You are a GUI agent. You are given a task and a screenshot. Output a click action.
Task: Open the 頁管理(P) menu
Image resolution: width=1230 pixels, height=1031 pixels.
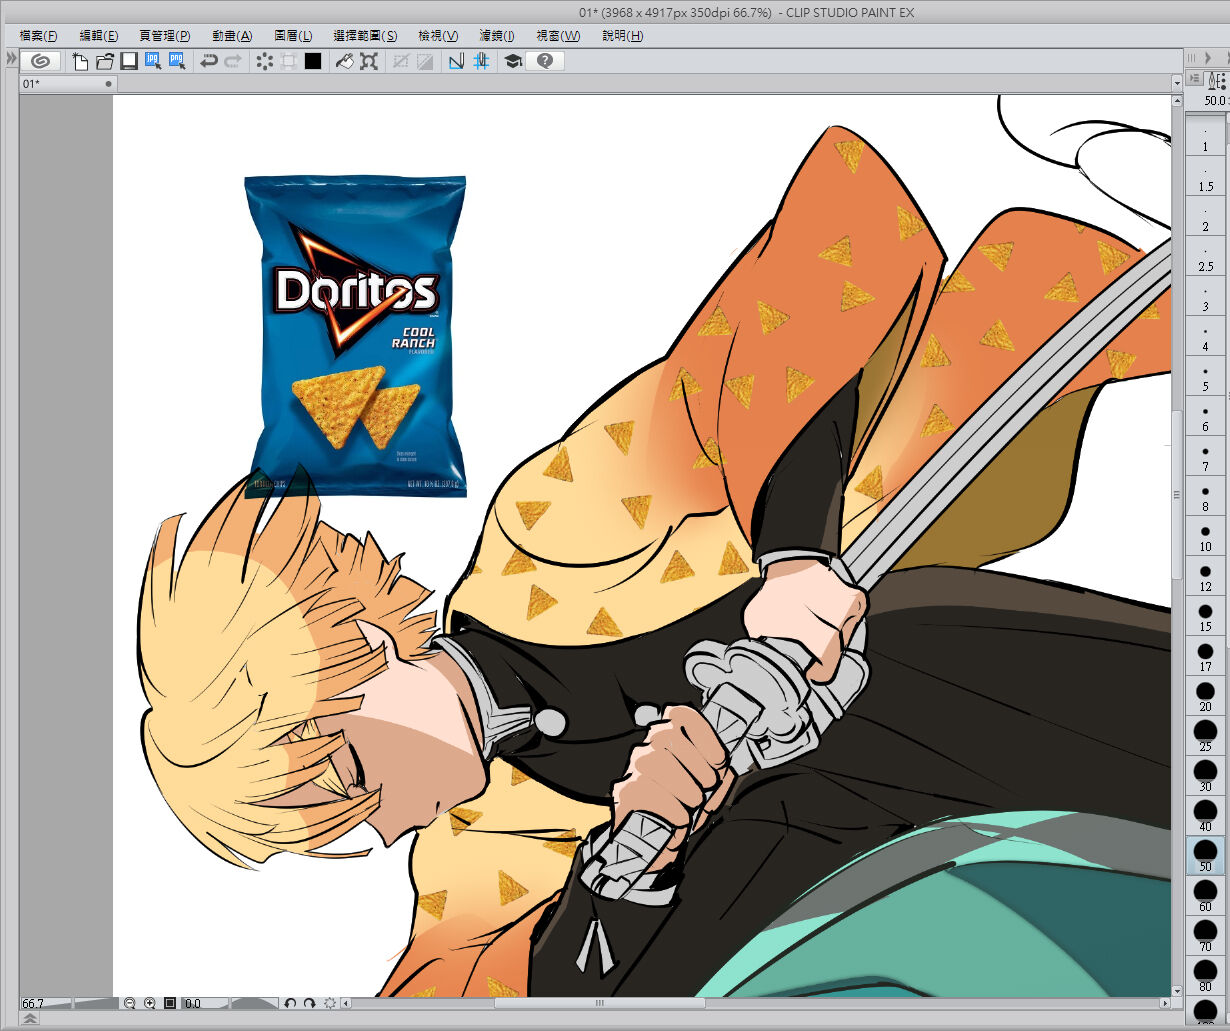click(165, 36)
